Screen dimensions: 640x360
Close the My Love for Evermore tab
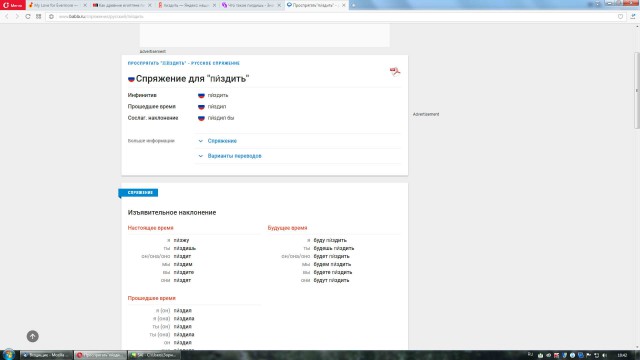coord(85,5)
